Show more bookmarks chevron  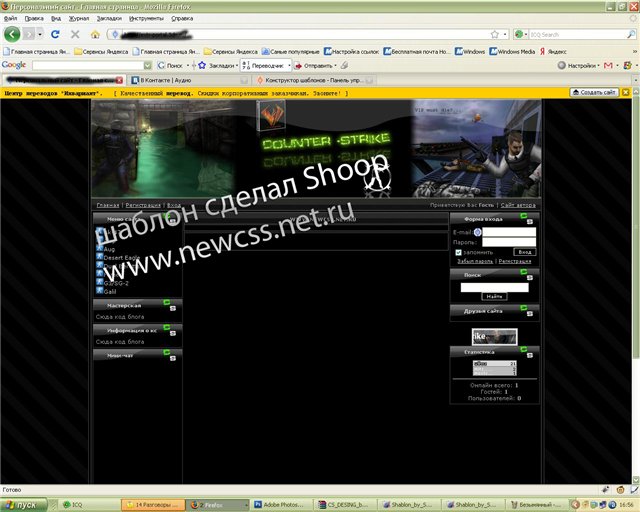pos(635,51)
